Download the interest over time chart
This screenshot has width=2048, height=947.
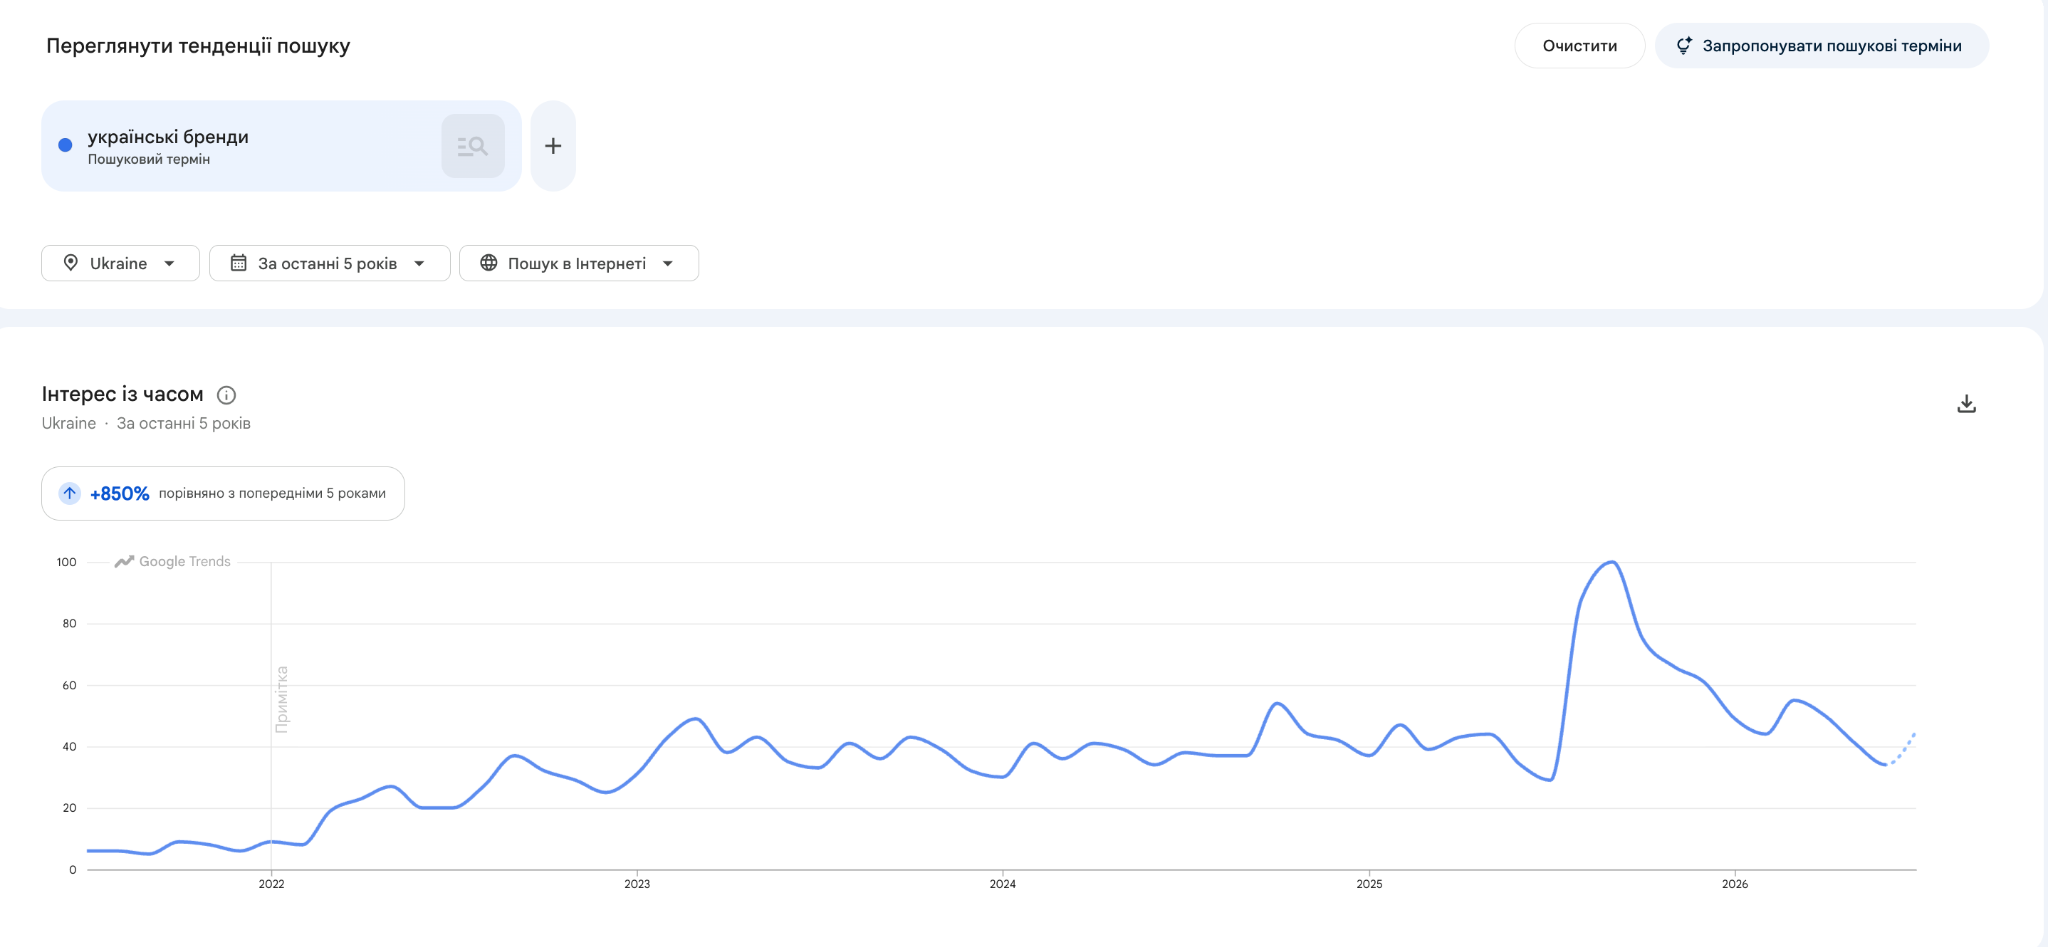coord(1966,404)
